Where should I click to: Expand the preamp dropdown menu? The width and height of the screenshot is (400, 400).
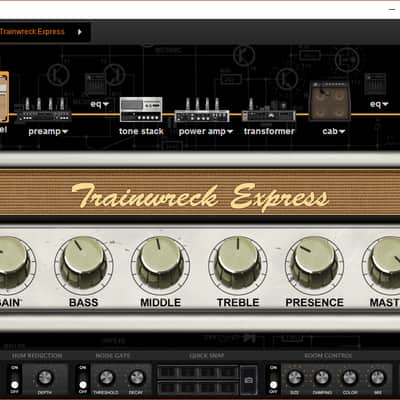65,132
